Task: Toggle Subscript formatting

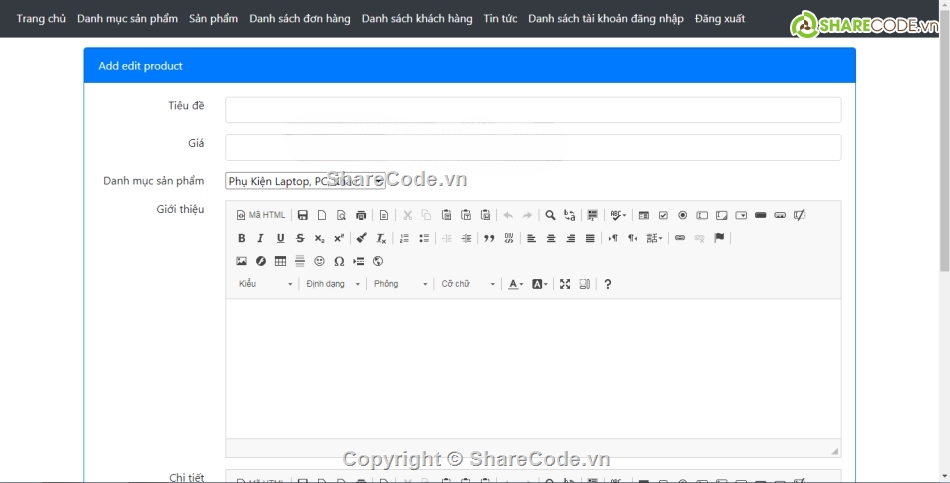Action: [319, 238]
